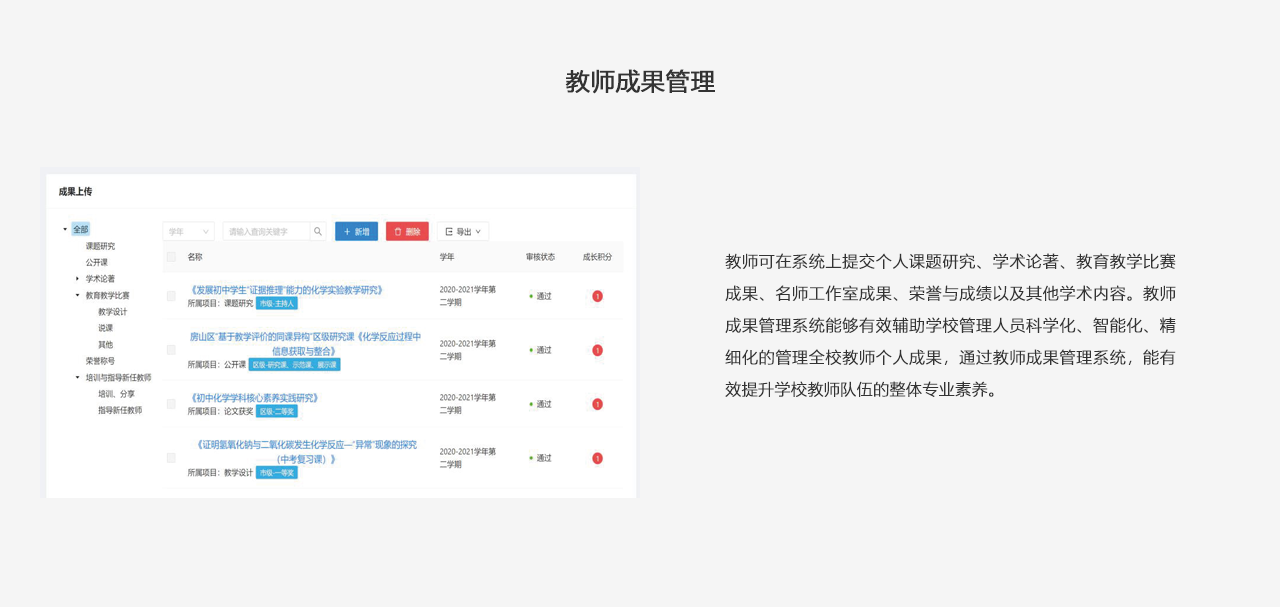Click the red 删除 button

click(x=407, y=232)
